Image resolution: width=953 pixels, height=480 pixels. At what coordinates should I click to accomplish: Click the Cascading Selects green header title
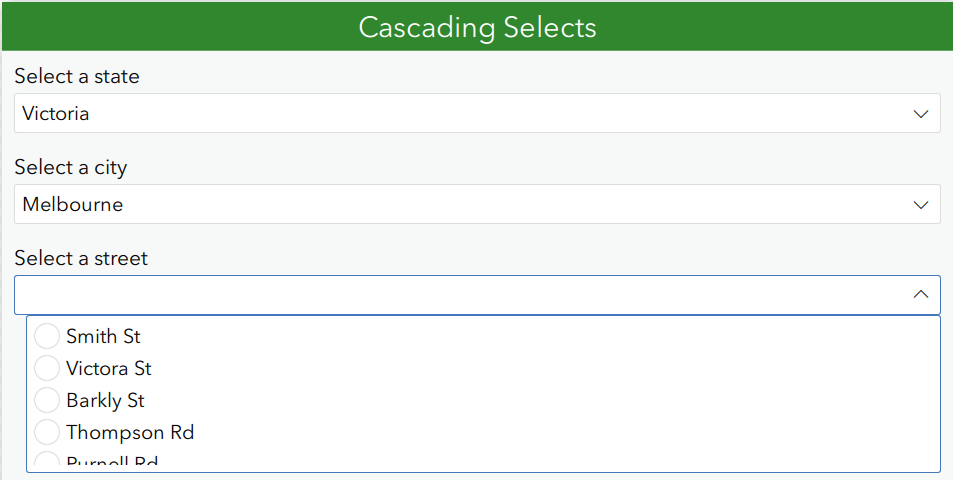pyautogui.click(x=477, y=27)
